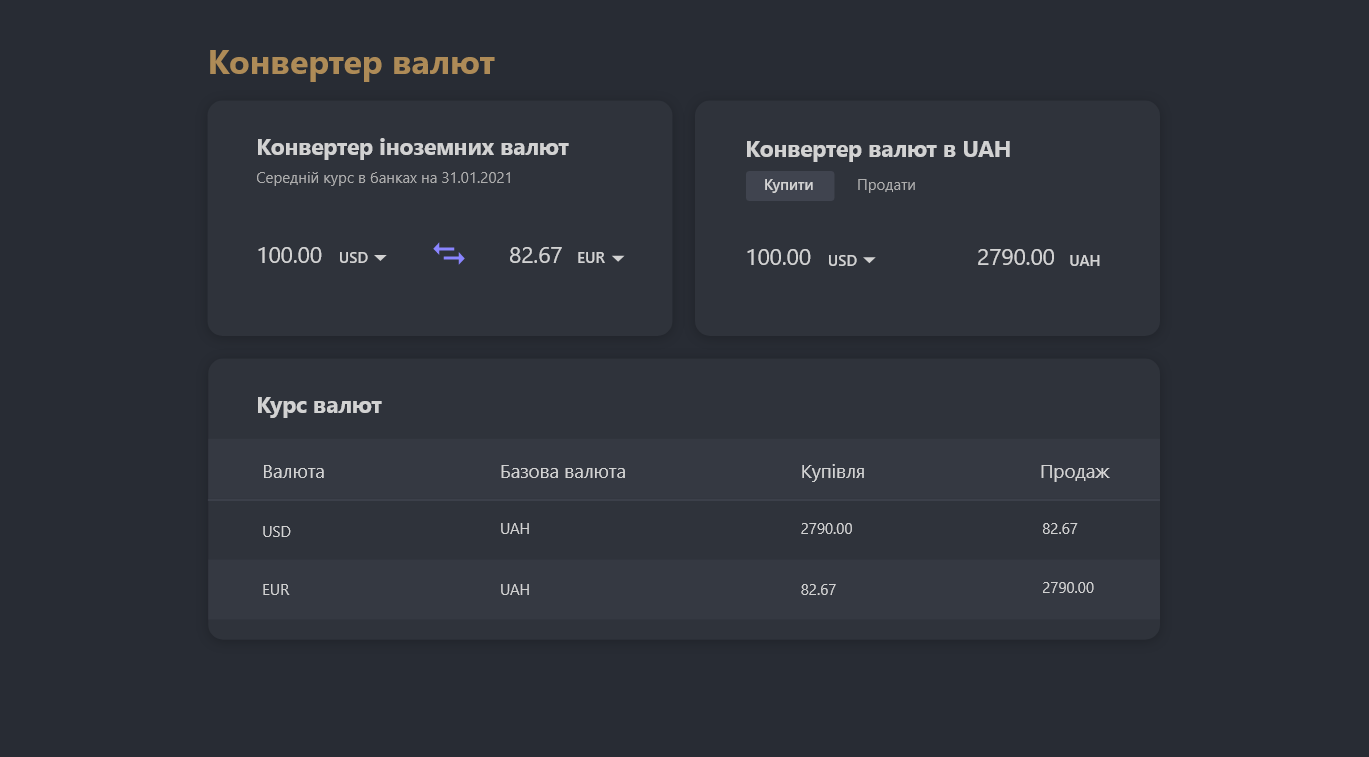This screenshot has width=1369, height=757.
Task: Select the 2790.00 UAH result value
Action: [x=1015, y=257]
